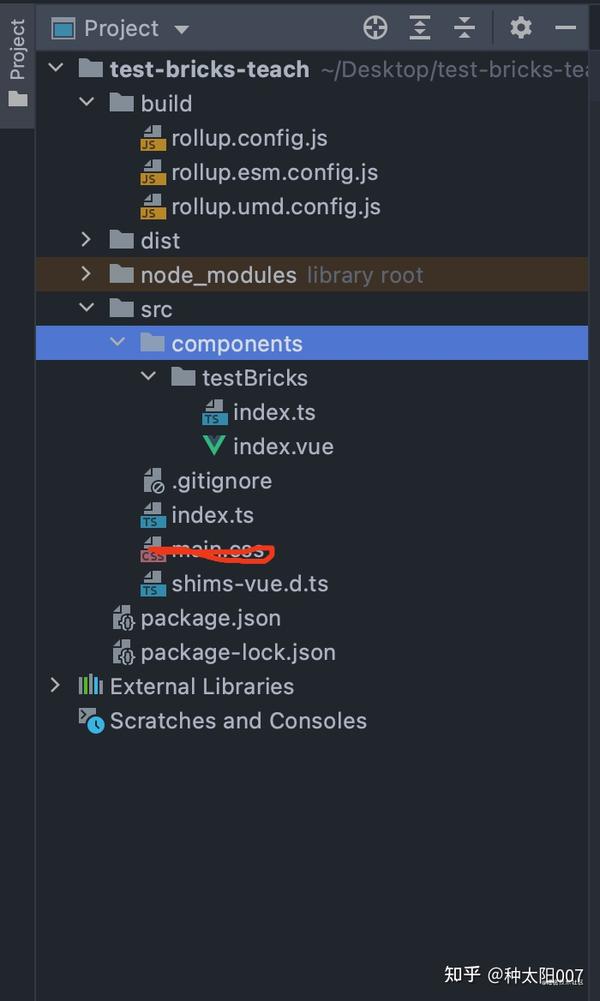Expand the dist folder
Image resolution: width=600 pixels, height=1001 pixels.
tap(86, 240)
